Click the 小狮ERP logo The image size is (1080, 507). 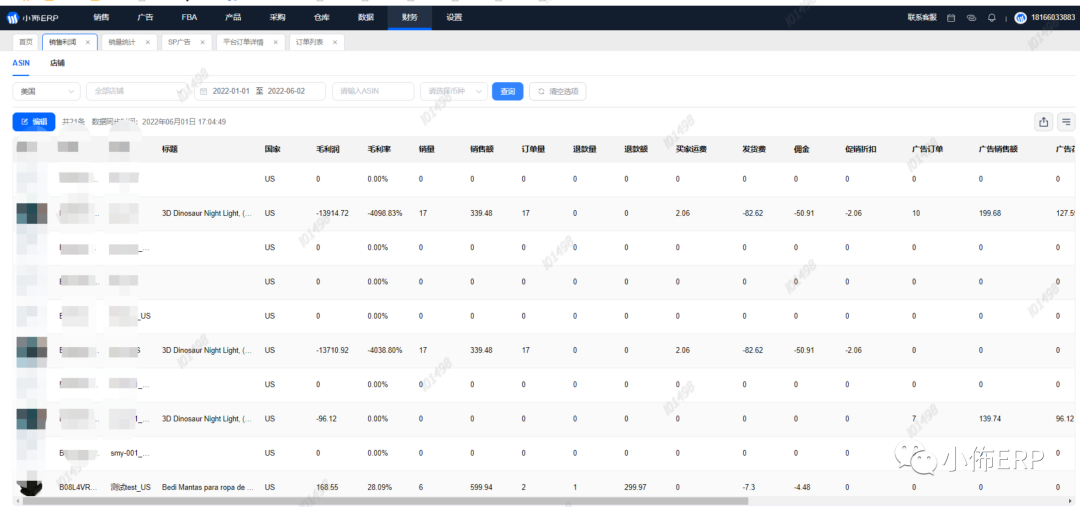(35, 17)
